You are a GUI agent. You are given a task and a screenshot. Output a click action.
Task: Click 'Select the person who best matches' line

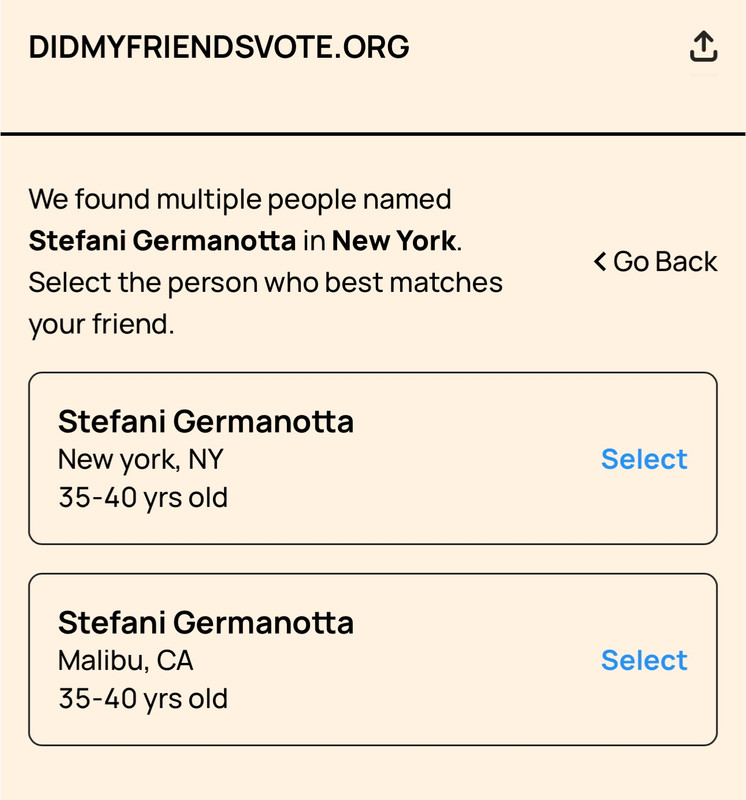tap(265, 283)
